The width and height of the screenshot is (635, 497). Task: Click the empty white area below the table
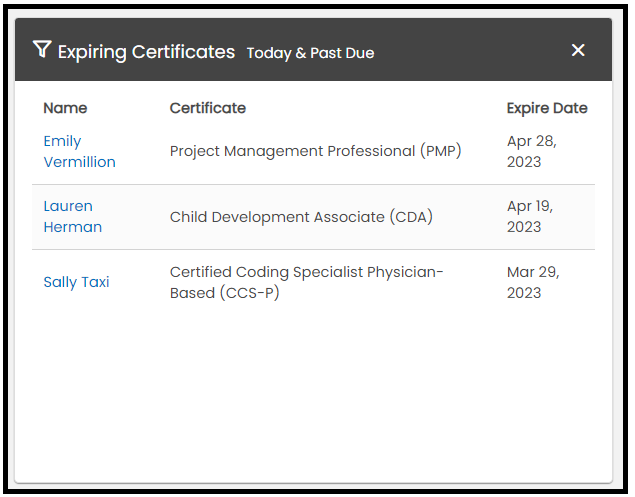pos(313,400)
